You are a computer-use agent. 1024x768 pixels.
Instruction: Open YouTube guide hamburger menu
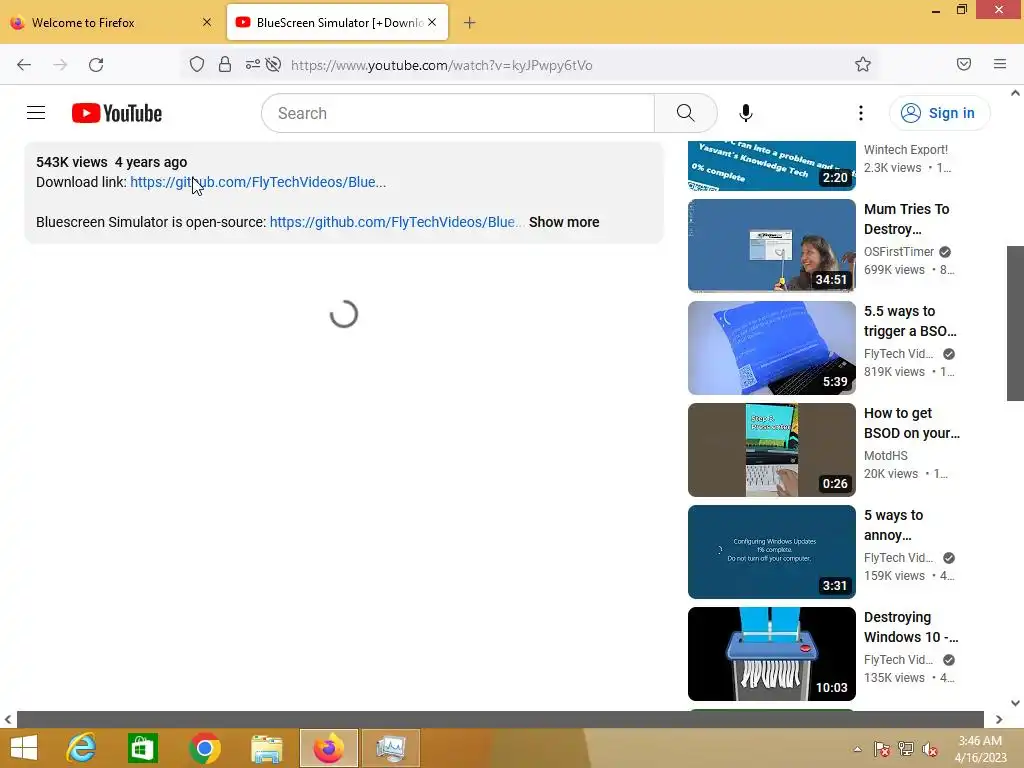36,113
